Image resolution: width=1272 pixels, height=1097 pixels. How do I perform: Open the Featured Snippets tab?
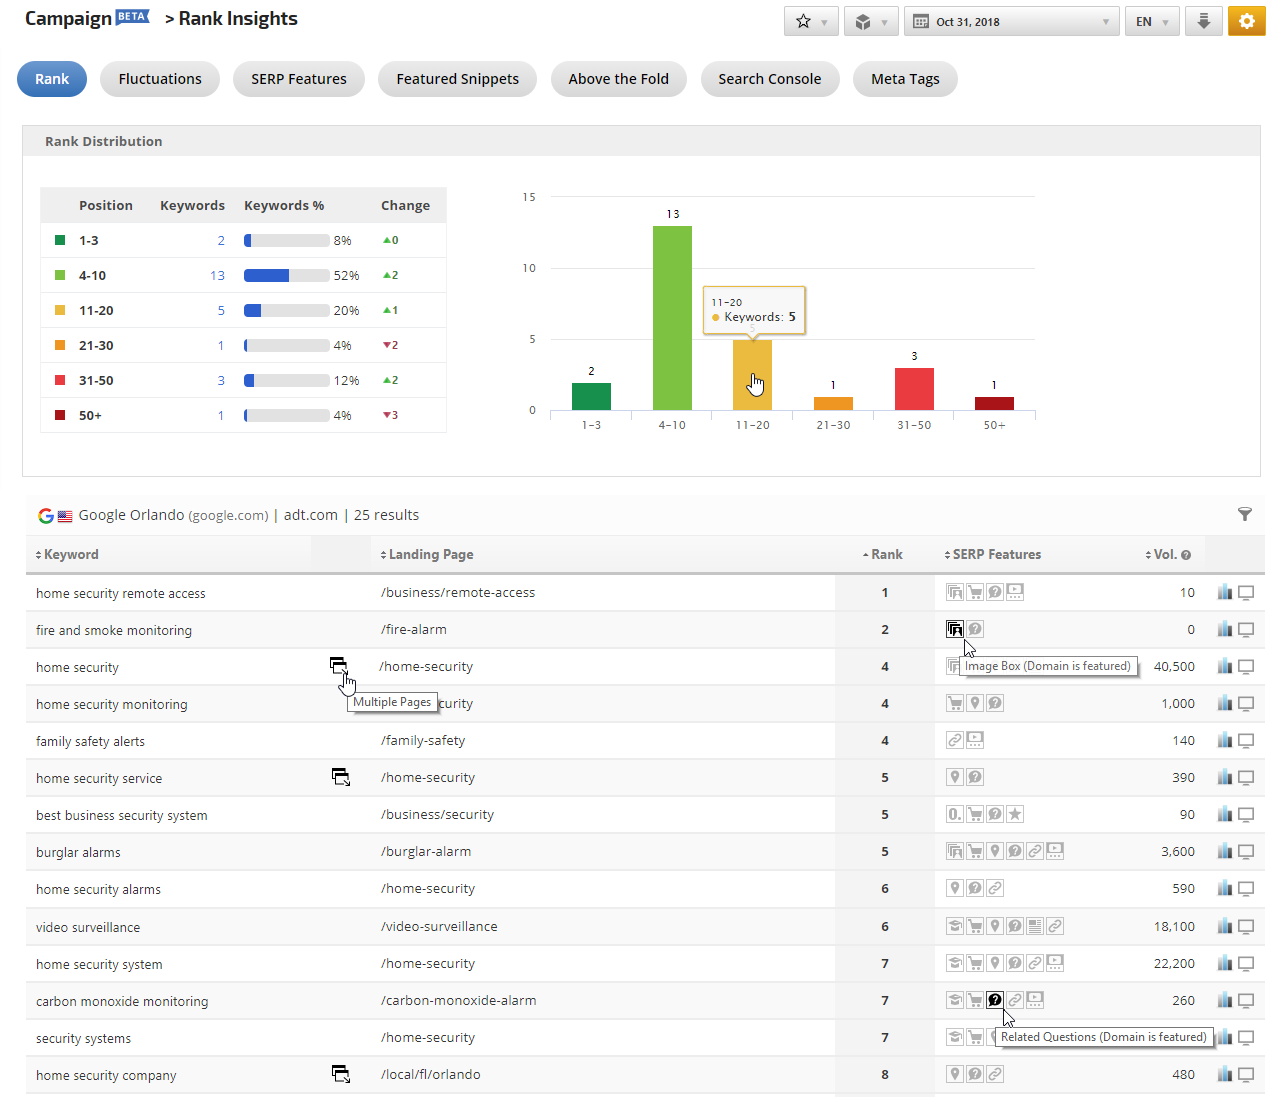tap(457, 79)
